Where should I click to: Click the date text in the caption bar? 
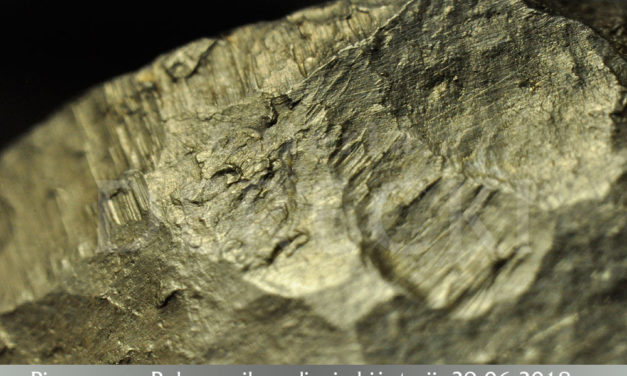(511, 373)
